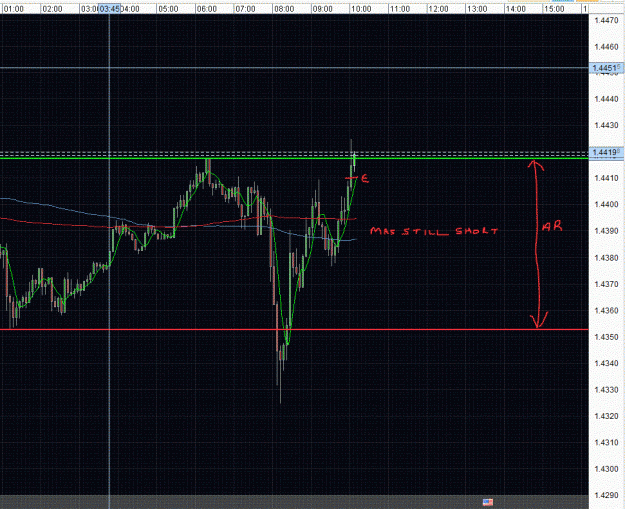Select the 1.4451 price tag on axis
The height and width of the screenshot is (509, 625).
click(606, 68)
